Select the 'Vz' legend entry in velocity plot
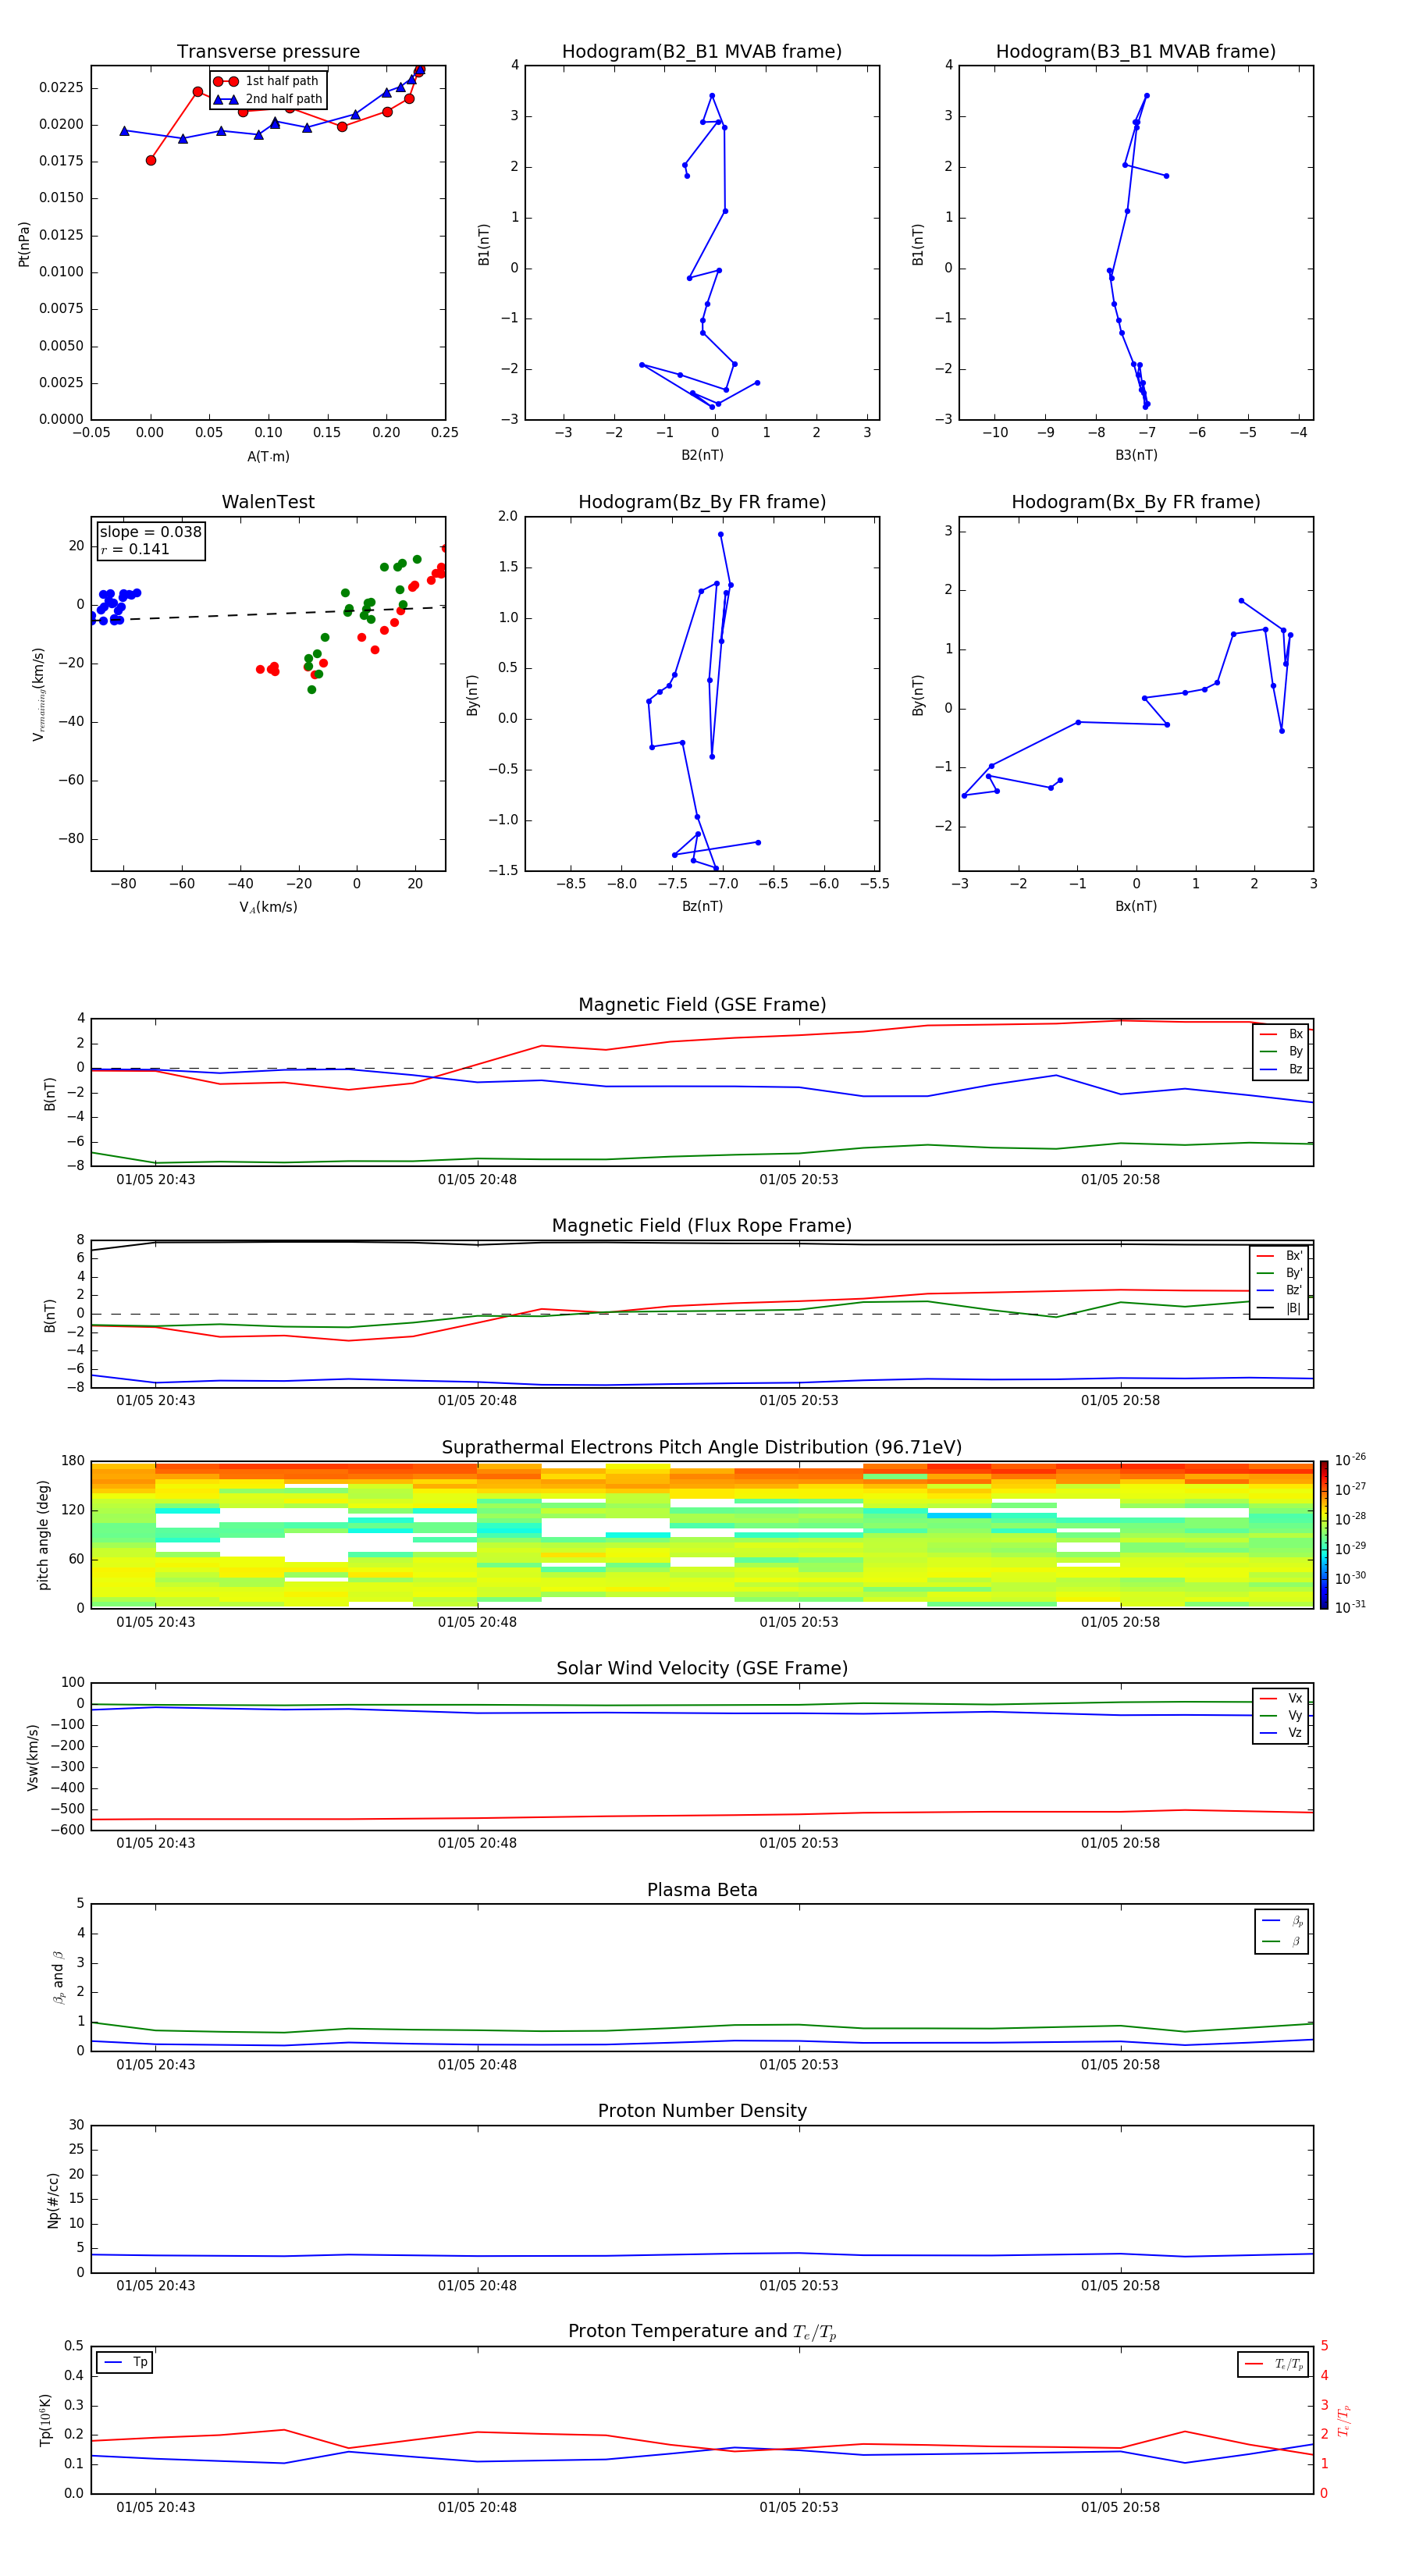Viewport: 1405px width, 2576px height. (x=1281, y=1733)
